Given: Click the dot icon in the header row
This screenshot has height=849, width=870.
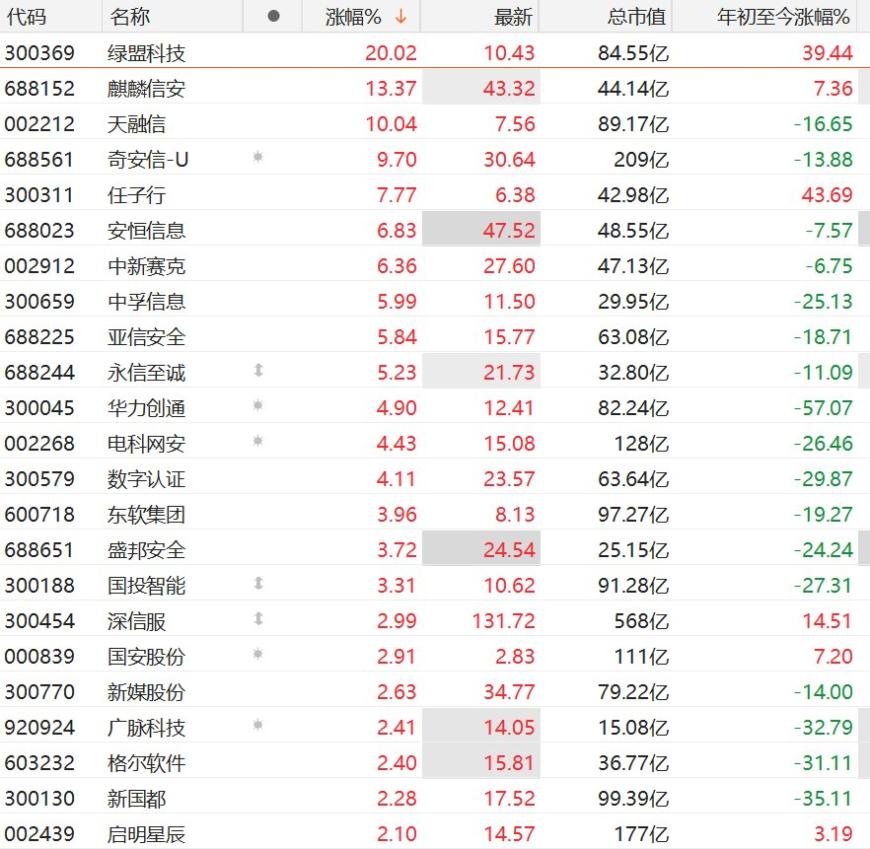Looking at the screenshot, I should 273,17.
